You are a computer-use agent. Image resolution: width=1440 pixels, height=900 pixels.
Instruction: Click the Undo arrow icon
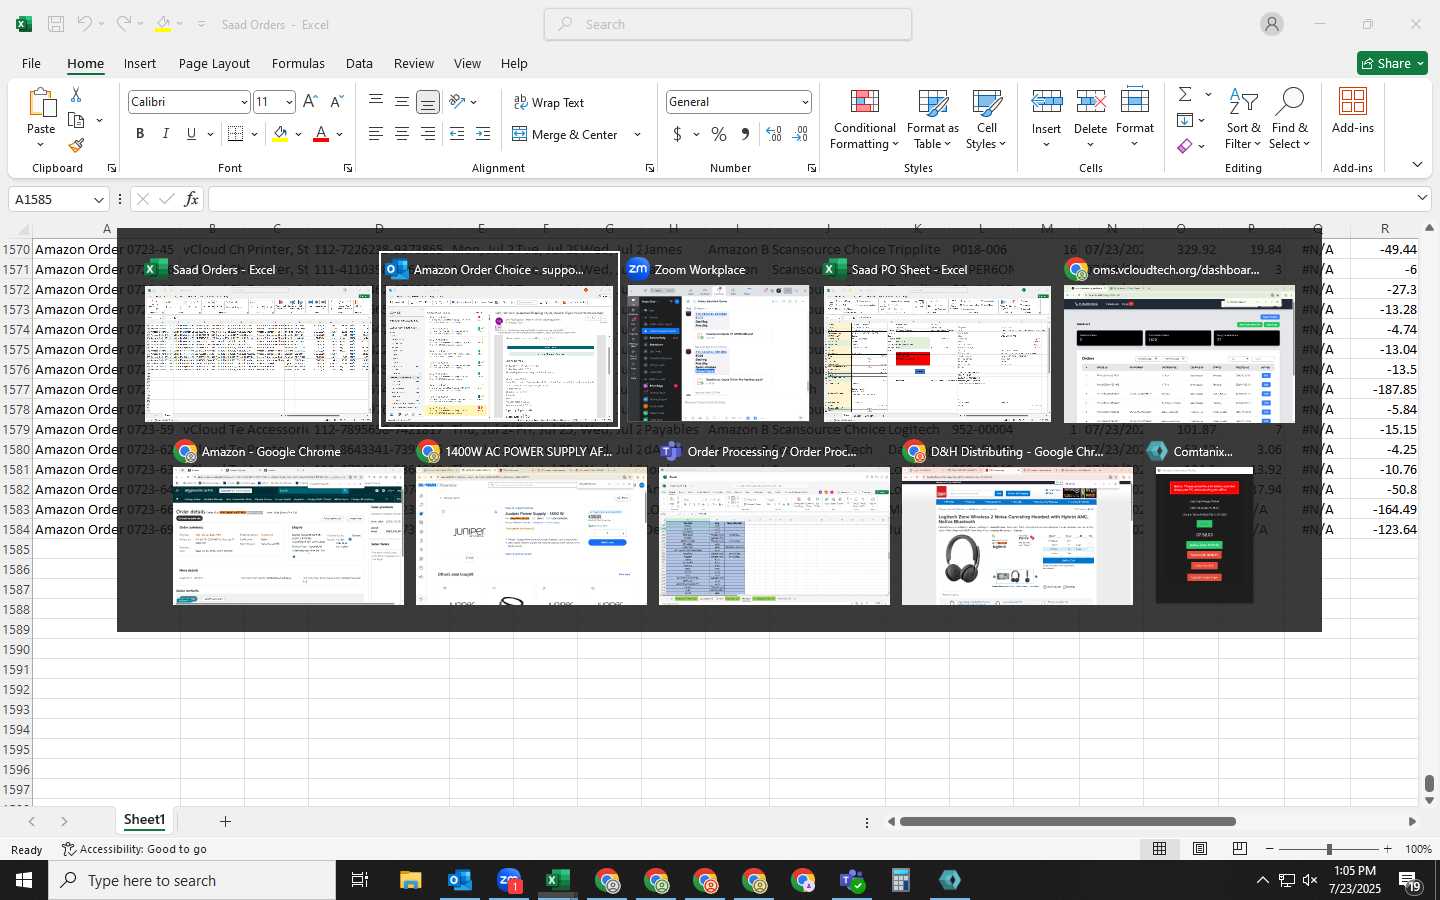click(x=85, y=24)
